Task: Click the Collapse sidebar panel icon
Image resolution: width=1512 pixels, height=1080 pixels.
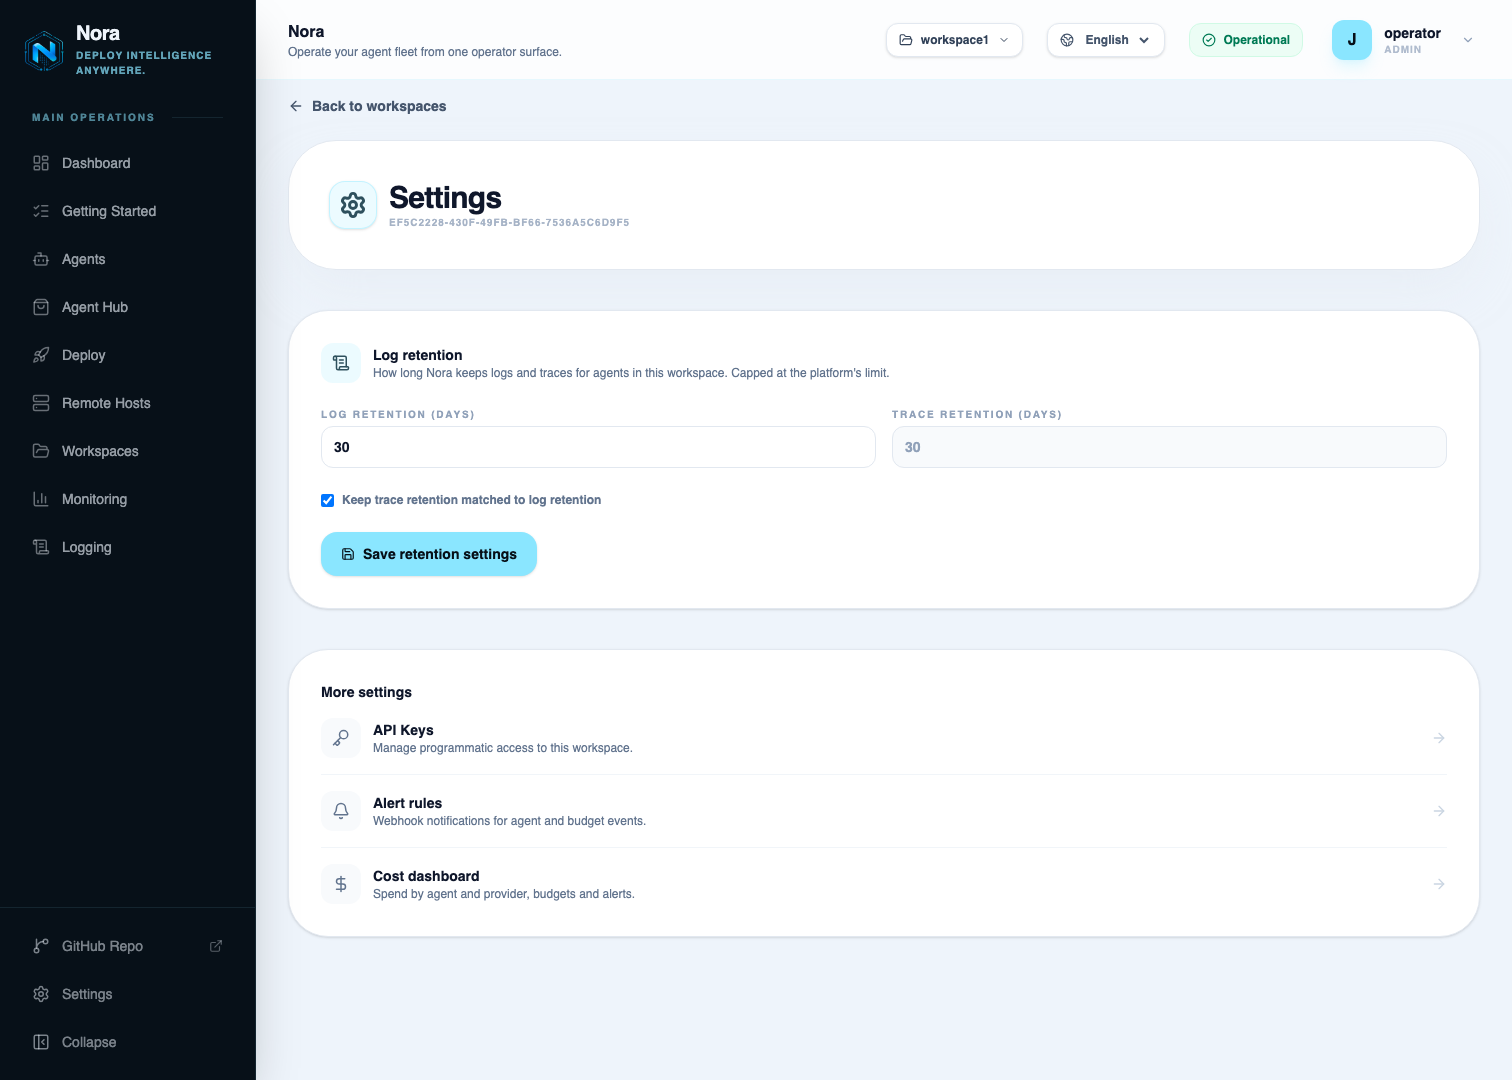Action: (41, 1042)
